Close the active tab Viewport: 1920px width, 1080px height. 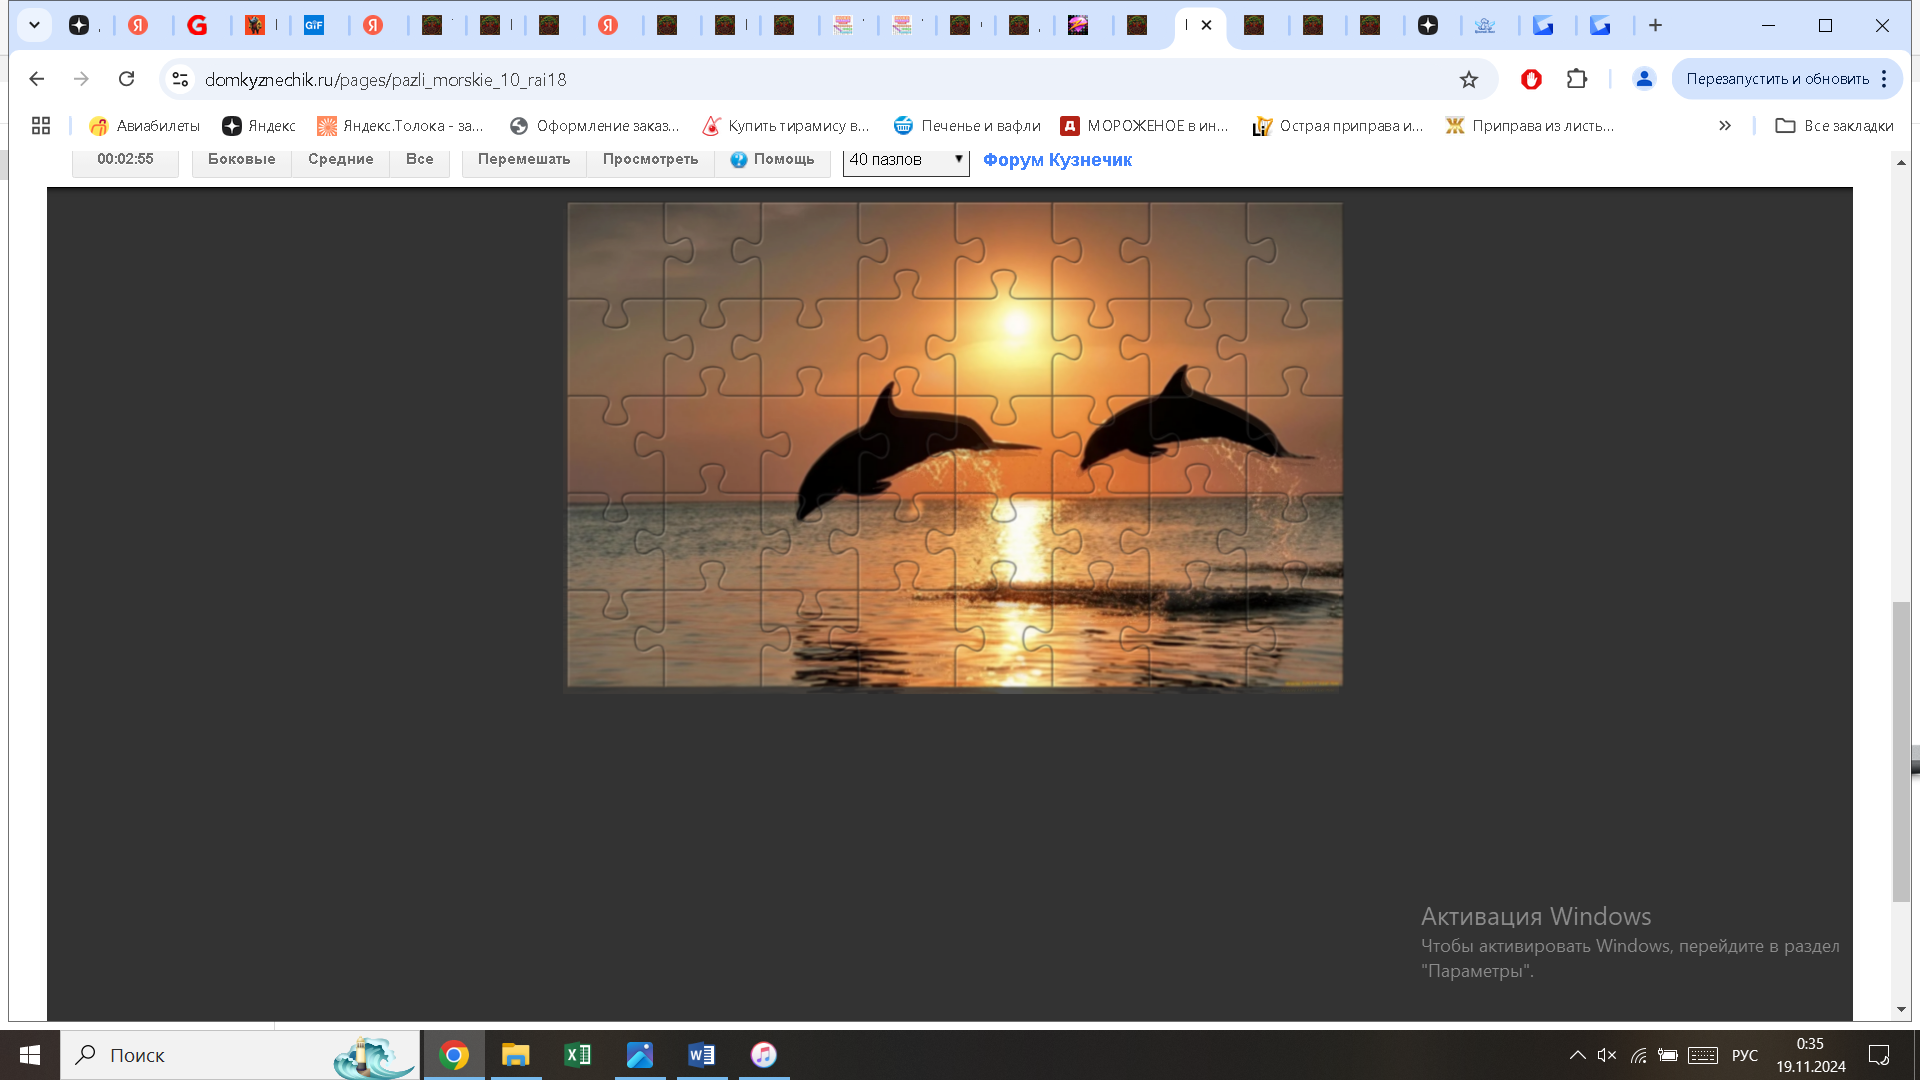tap(1206, 25)
